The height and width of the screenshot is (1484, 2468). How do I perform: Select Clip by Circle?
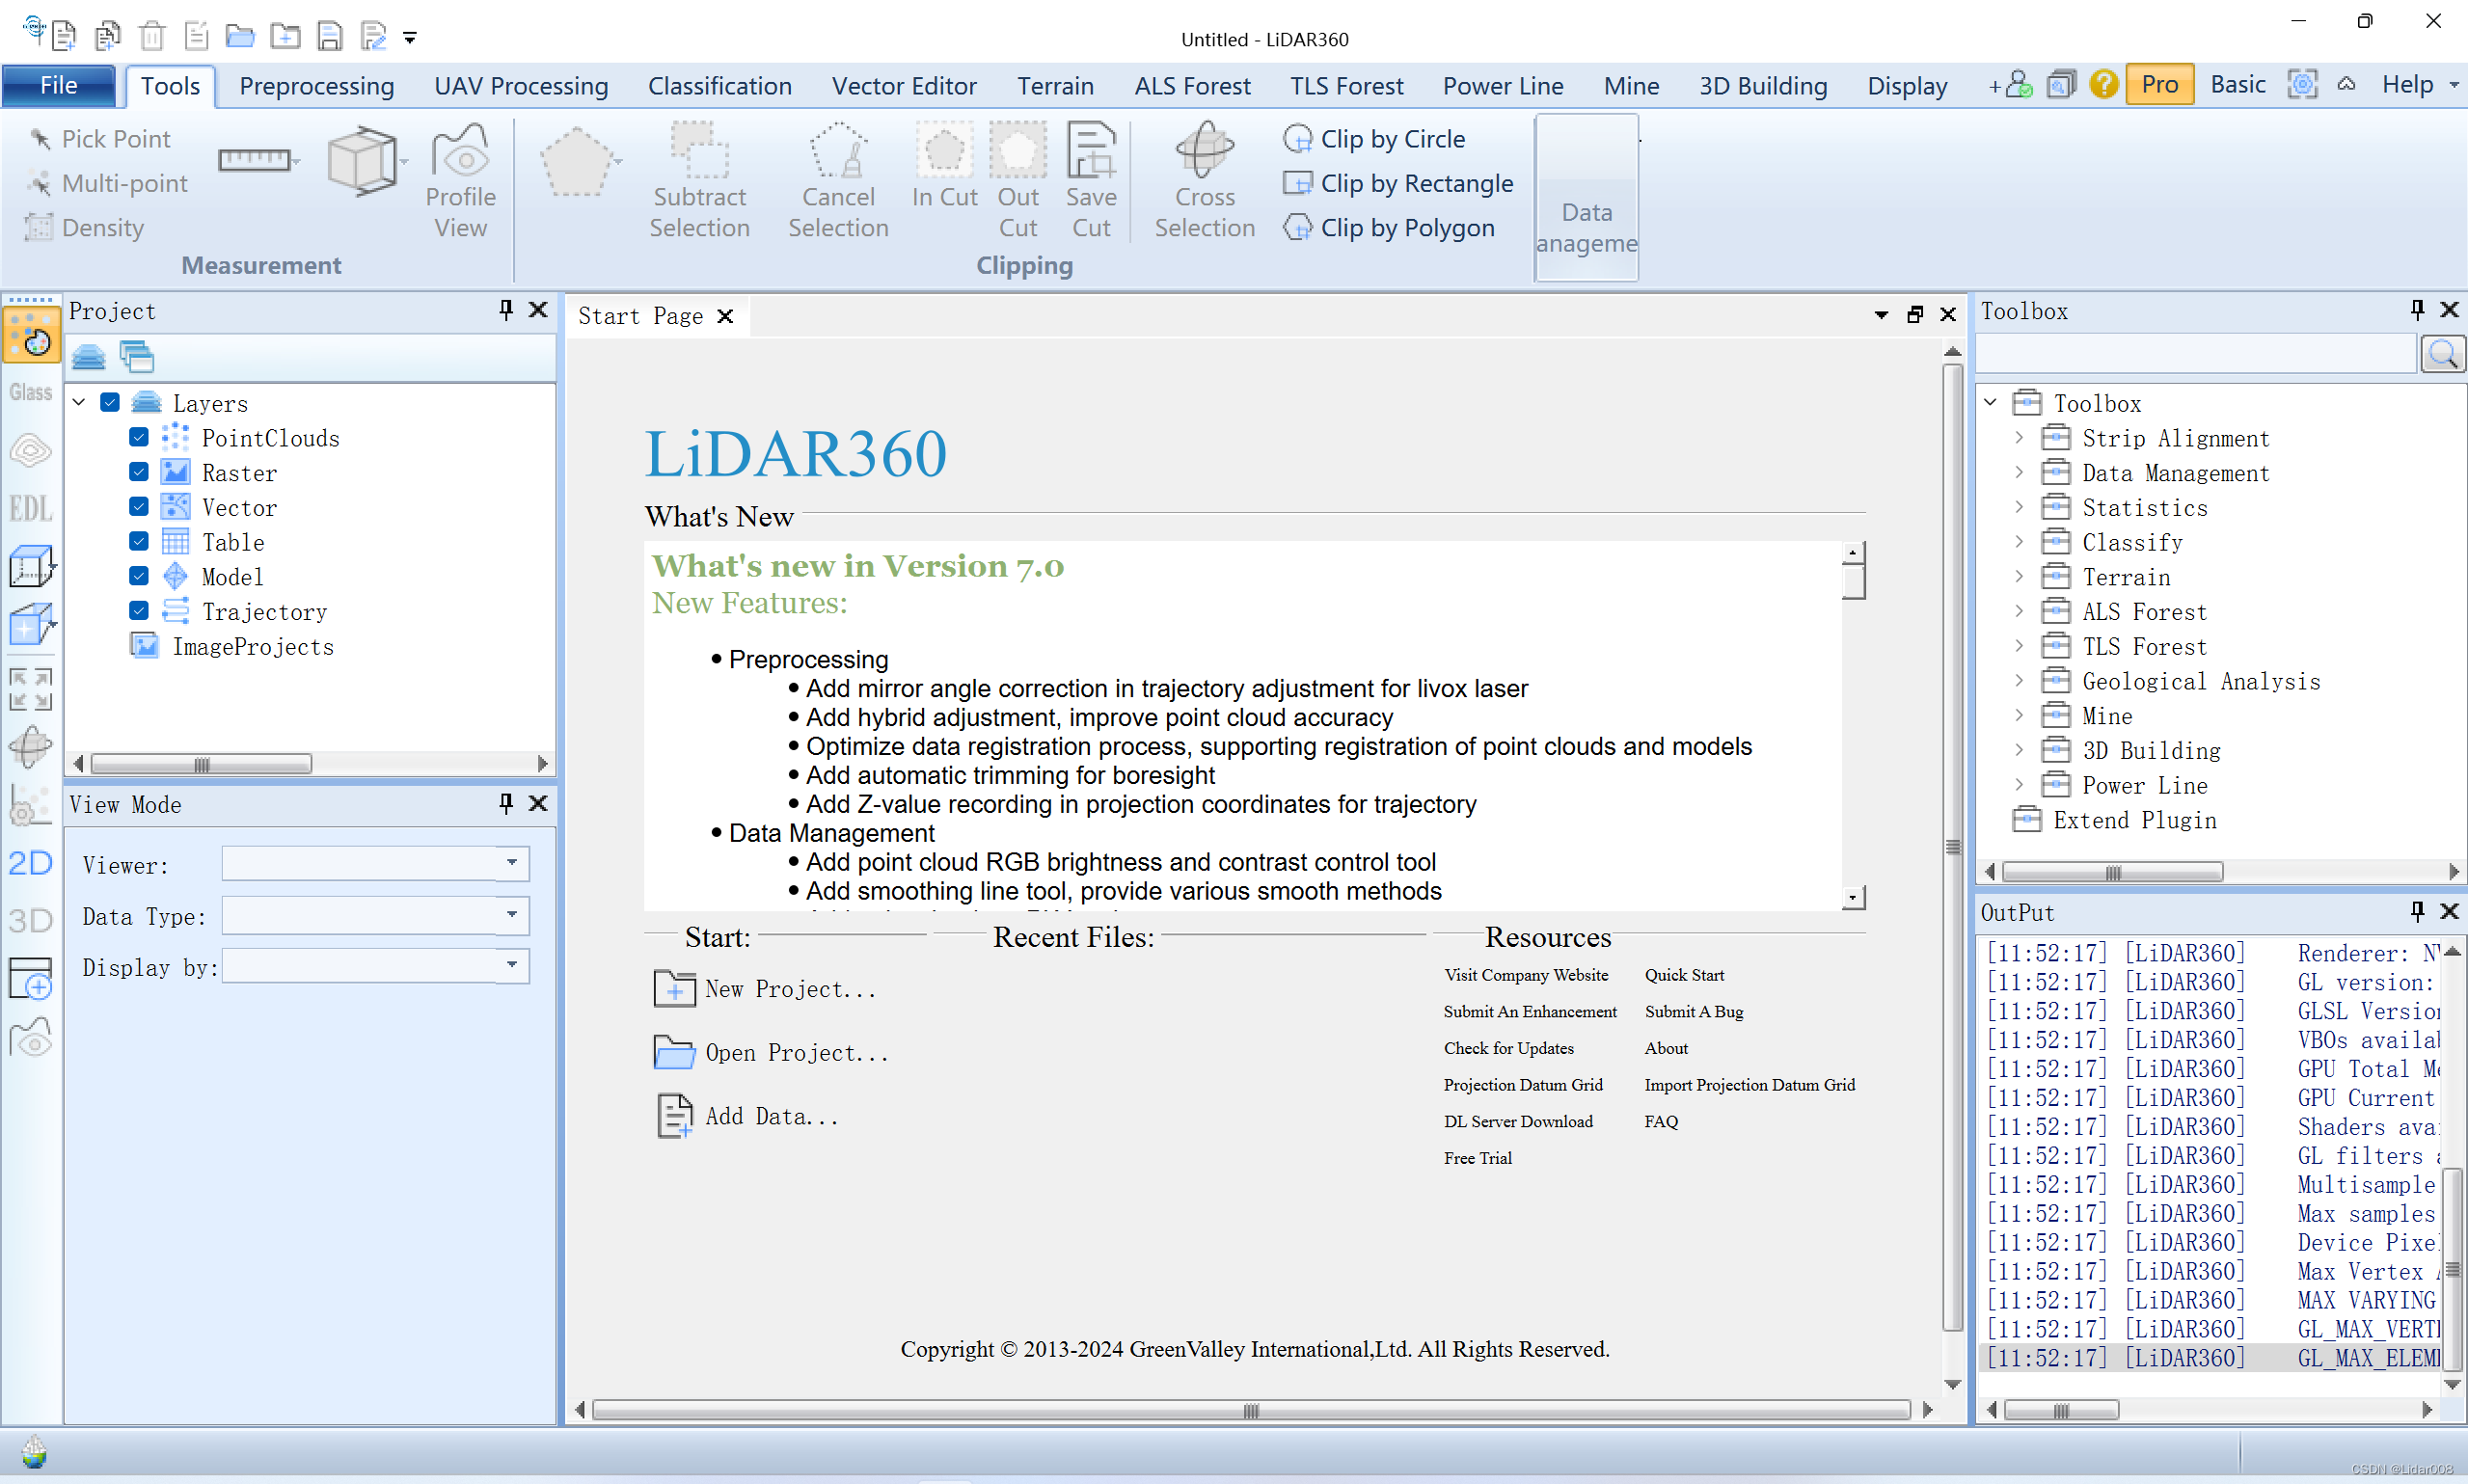tap(1374, 139)
